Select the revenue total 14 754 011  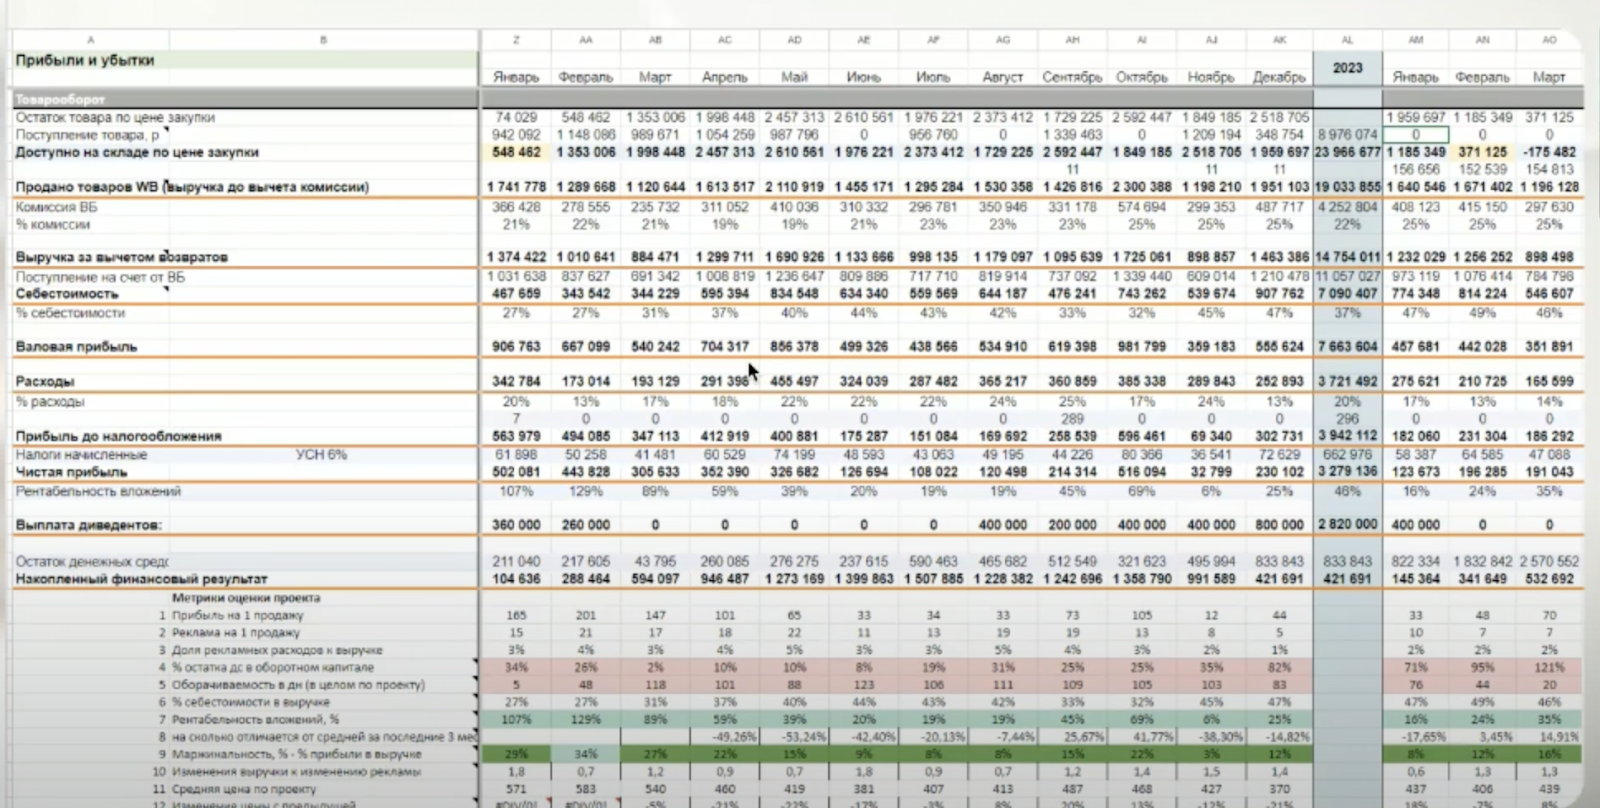pyautogui.click(x=1347, y=257)
